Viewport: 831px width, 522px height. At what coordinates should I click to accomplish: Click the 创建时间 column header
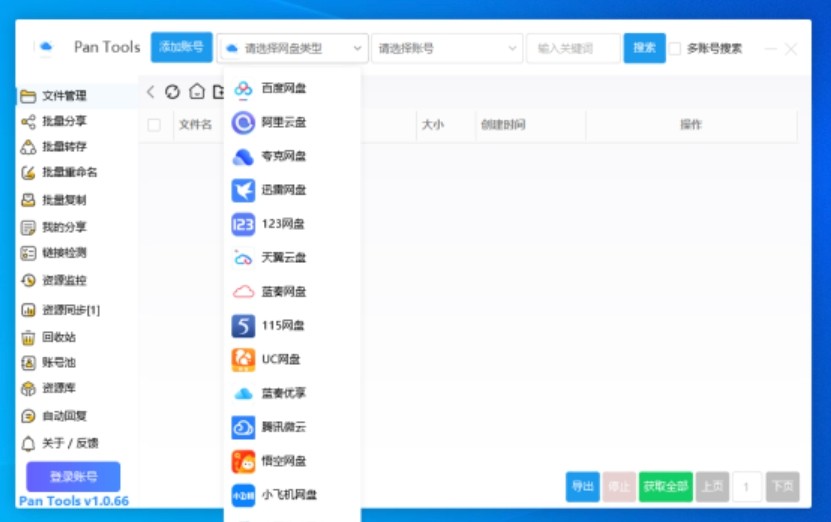click(503, 125)
